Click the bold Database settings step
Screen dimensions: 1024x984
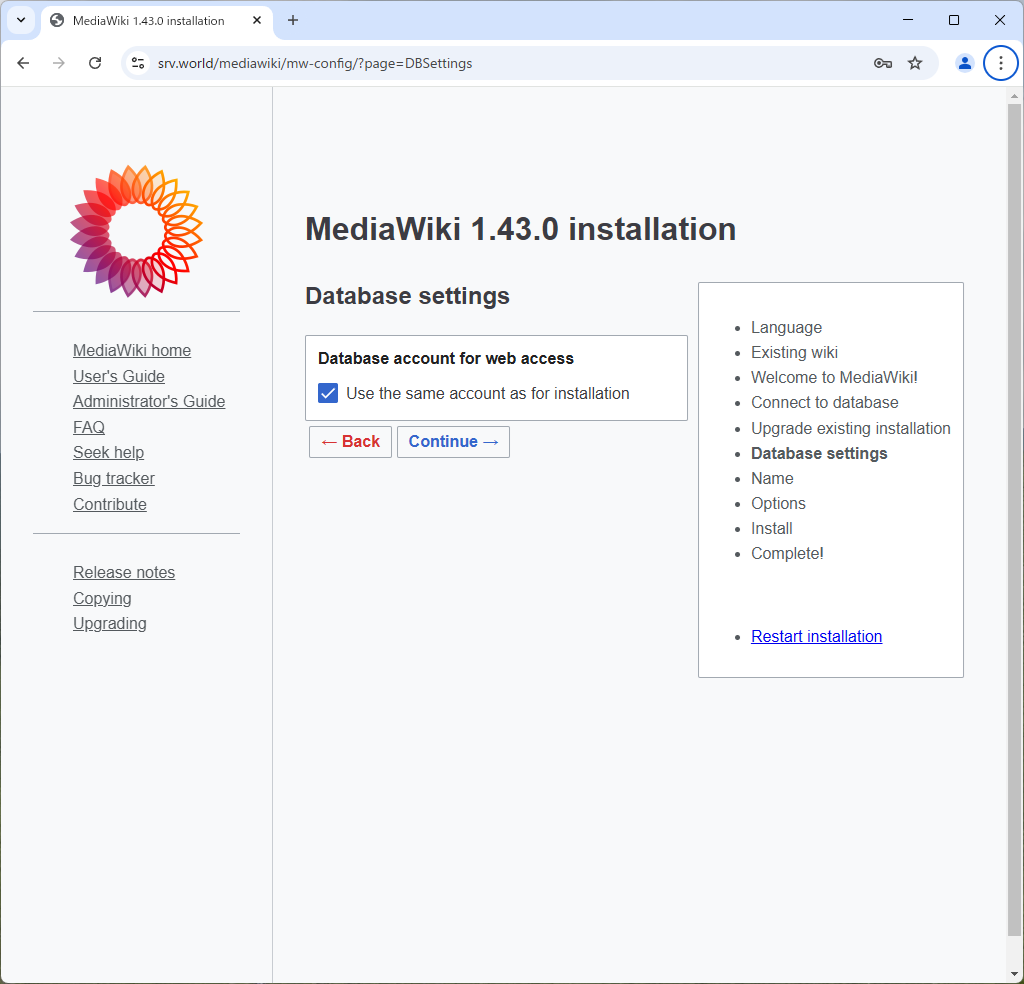tap(819, 454)
